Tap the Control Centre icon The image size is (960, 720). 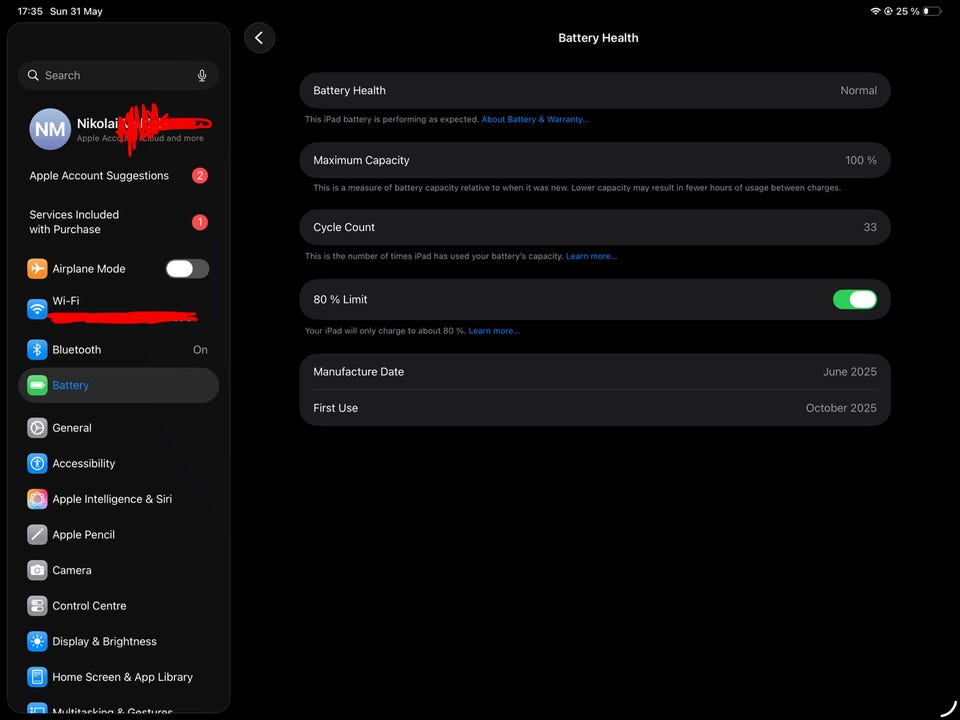coord(37,606)
